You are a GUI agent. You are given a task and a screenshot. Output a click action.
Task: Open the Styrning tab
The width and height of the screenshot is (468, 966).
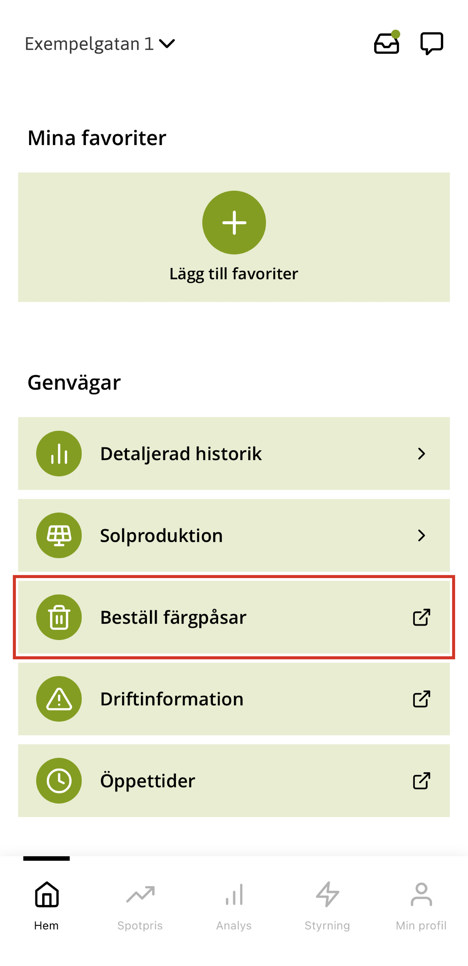tap(327, 906)
